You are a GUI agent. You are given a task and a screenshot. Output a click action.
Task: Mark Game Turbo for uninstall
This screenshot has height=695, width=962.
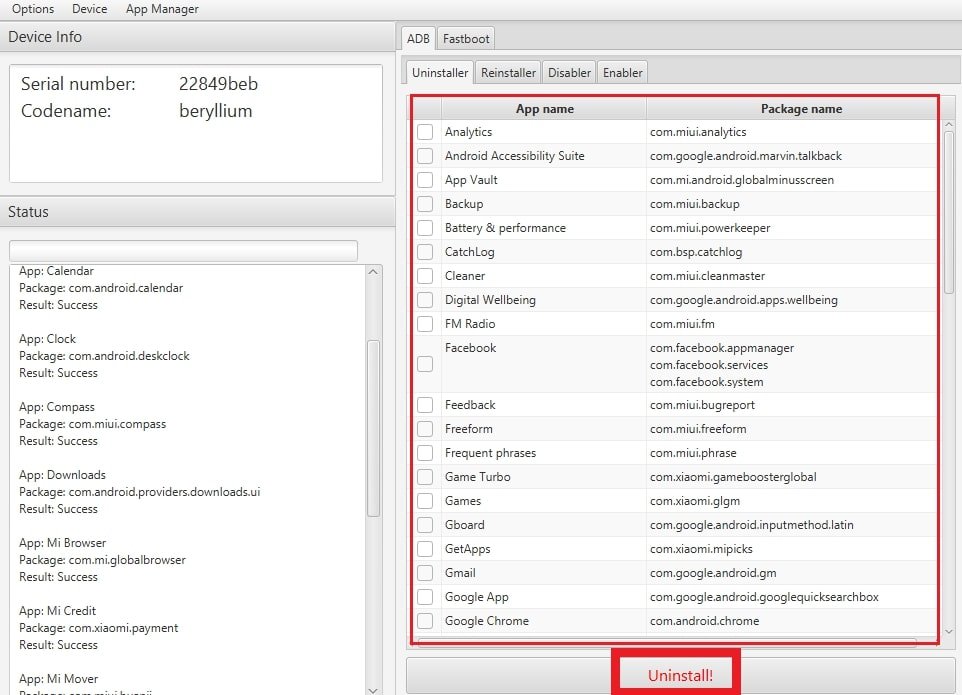click(425, 477)
